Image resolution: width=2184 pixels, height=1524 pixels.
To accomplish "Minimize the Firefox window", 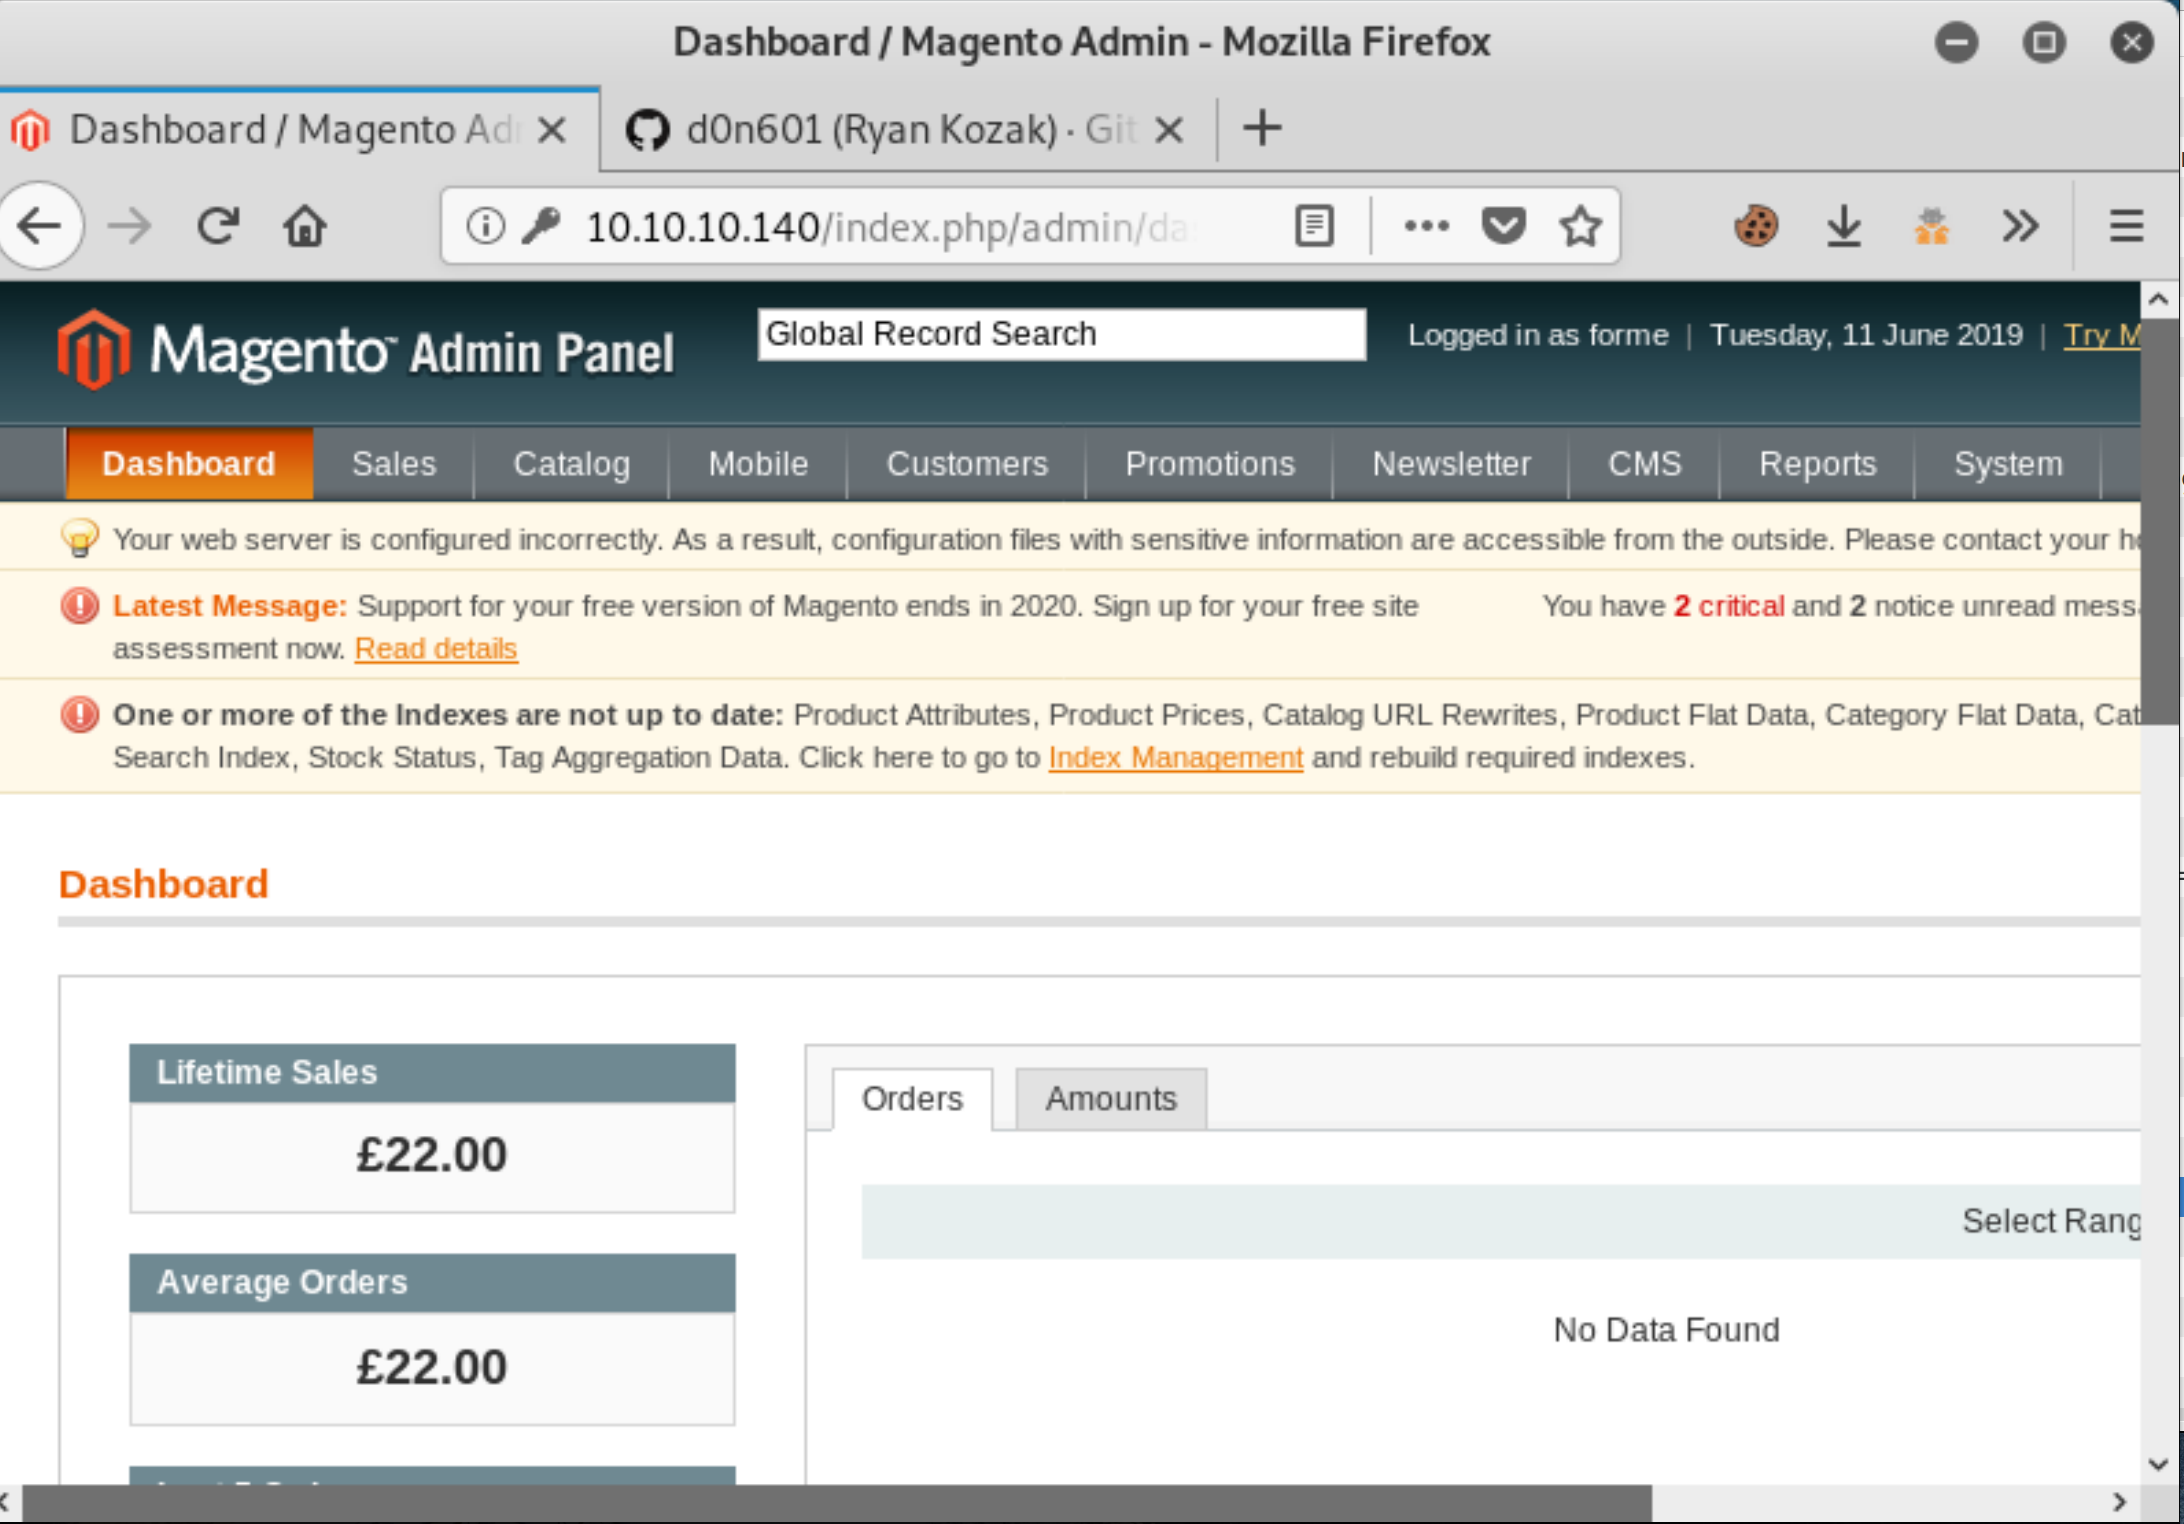I will tap(1956, 42).
